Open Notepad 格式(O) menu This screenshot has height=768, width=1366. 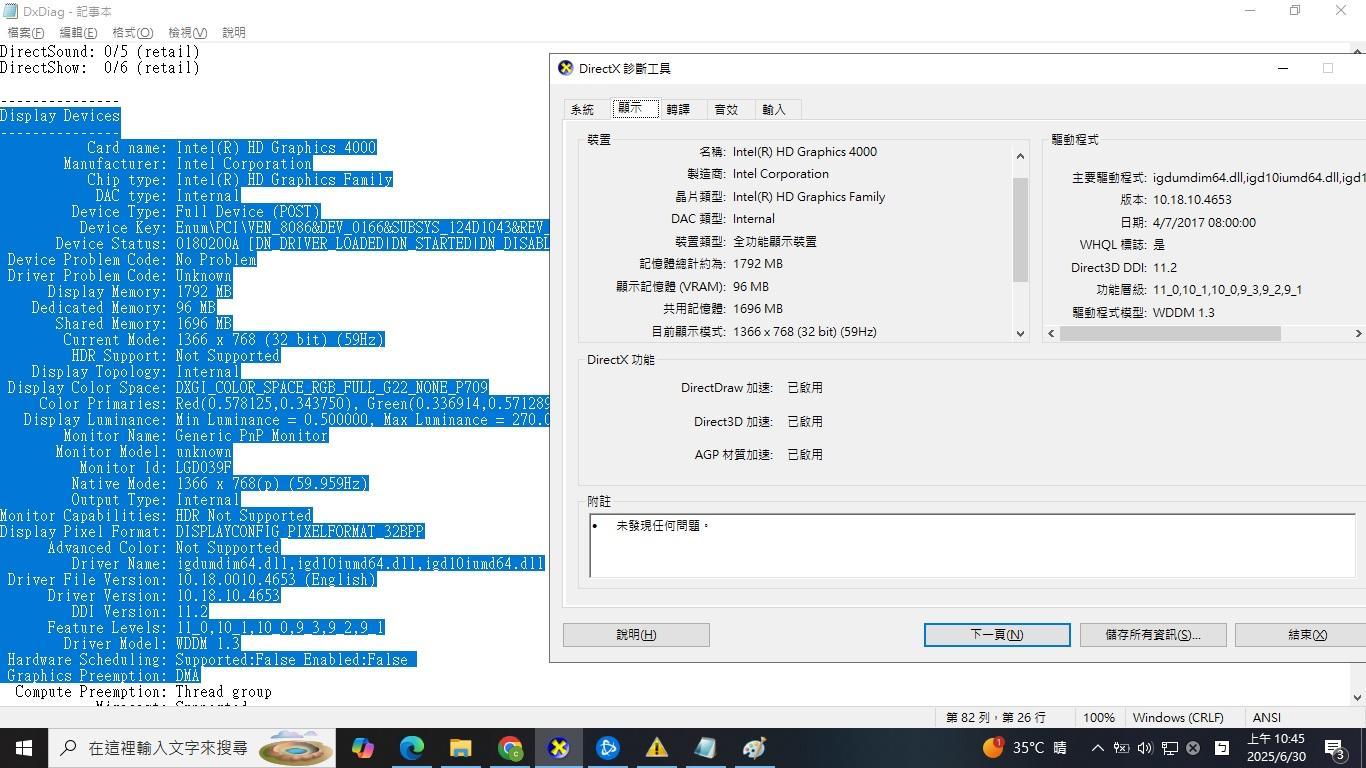tap(133, 32)
